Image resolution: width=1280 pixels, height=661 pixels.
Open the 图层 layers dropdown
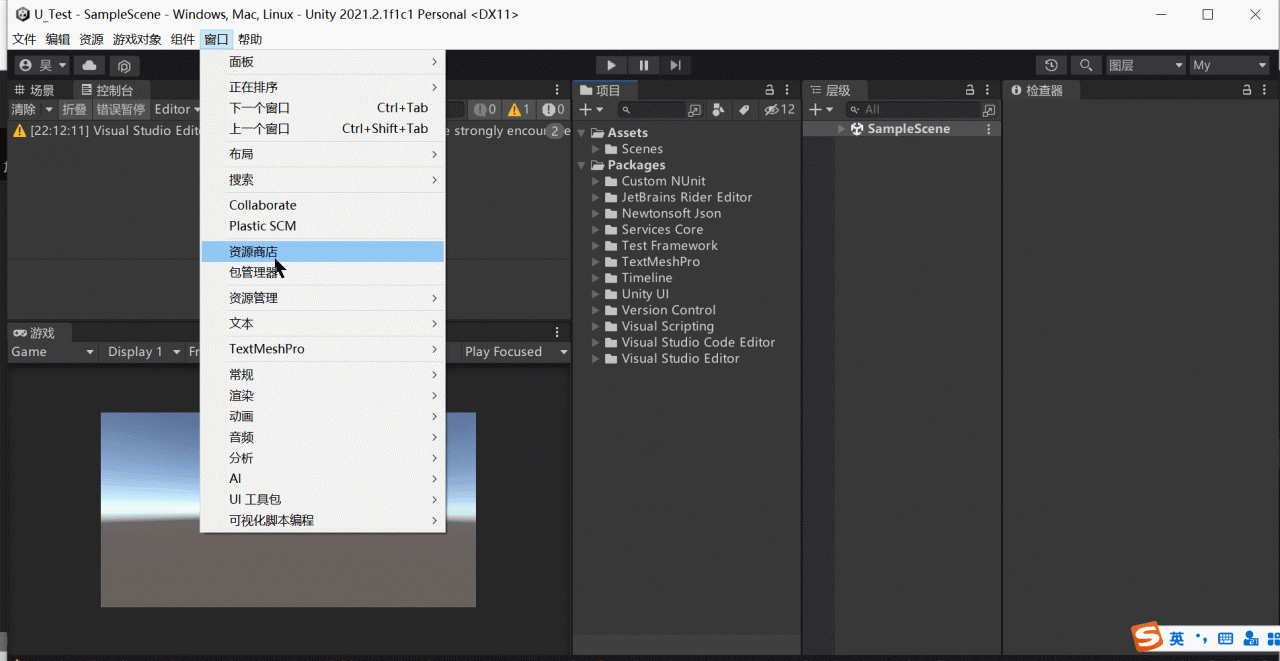[1144, 65]
